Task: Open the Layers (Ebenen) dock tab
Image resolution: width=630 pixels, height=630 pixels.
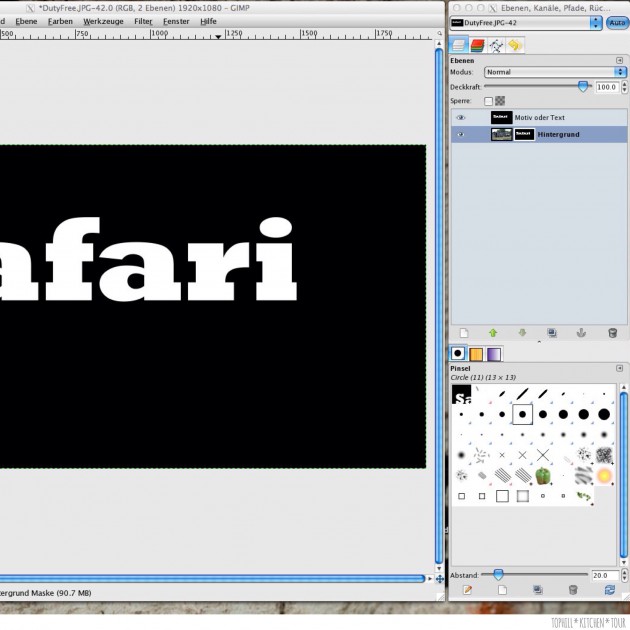Action: pos(458,45)
